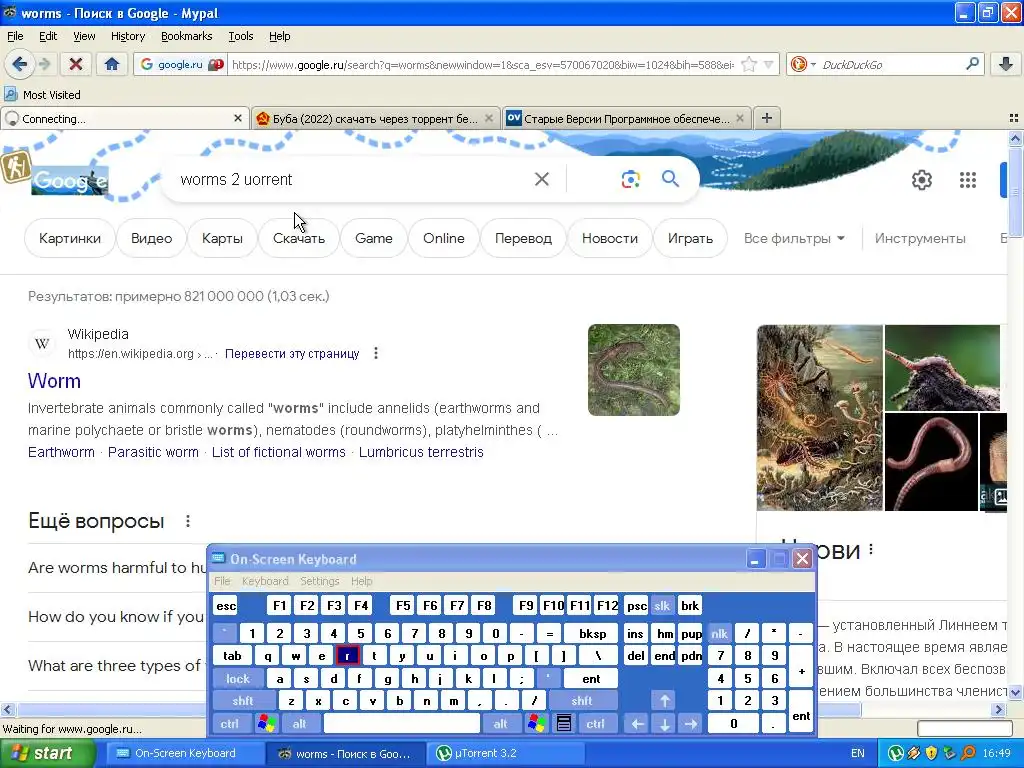This screenshot has height=768, width=1024.
Task: Click the right arrow key on On-Screen Keyboard
Action: 691,724
